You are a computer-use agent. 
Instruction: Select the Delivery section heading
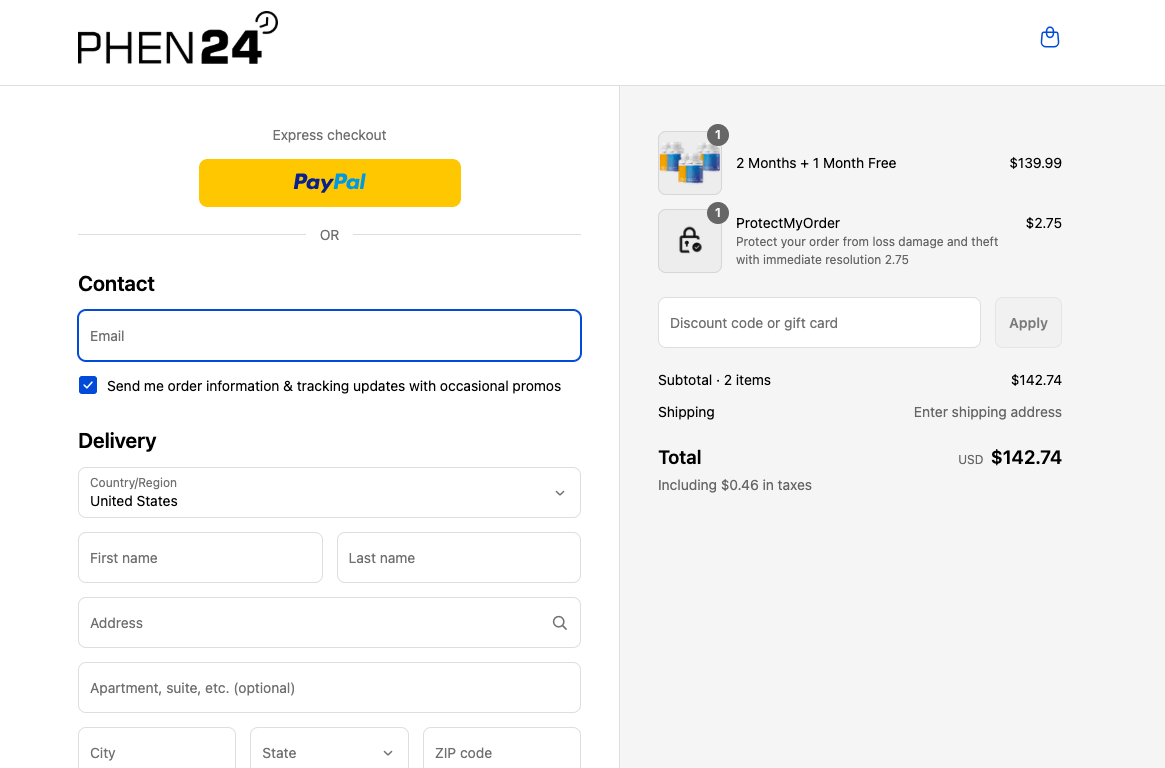[x=117, y=441]
